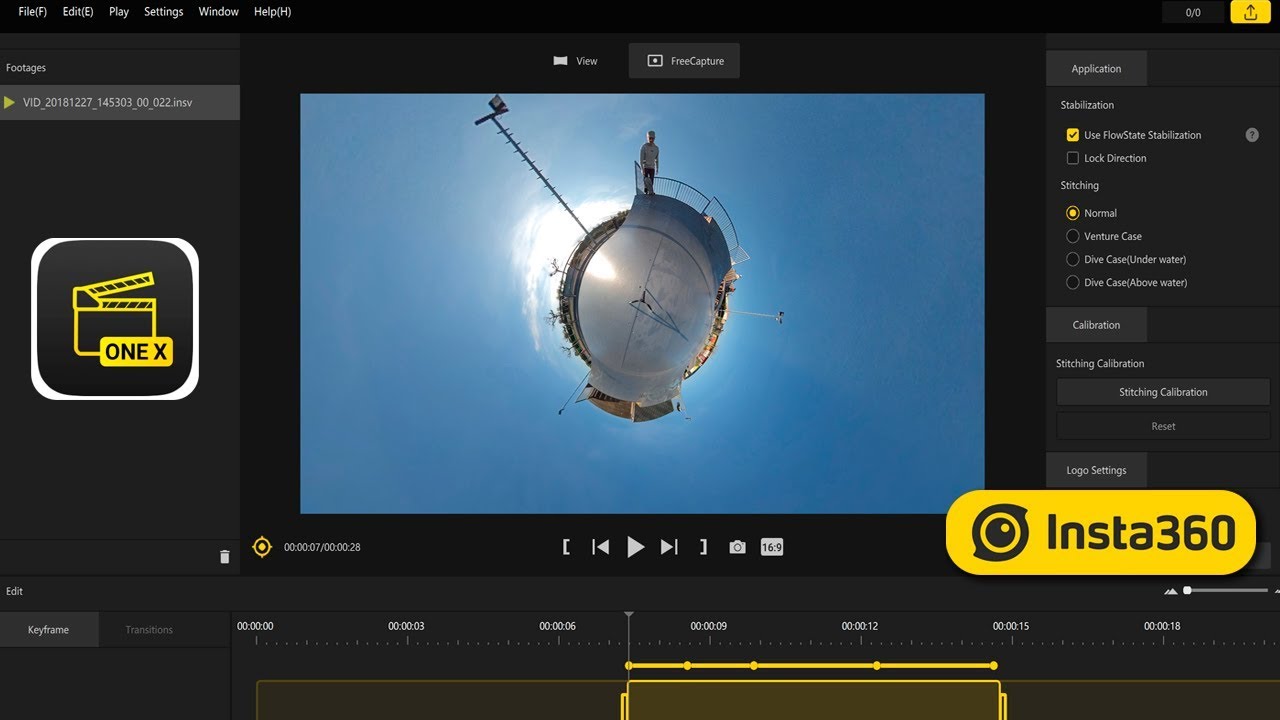The image size is (1280, 720).
Task: Click the tiny planet video preview
Action: [642, 304]
